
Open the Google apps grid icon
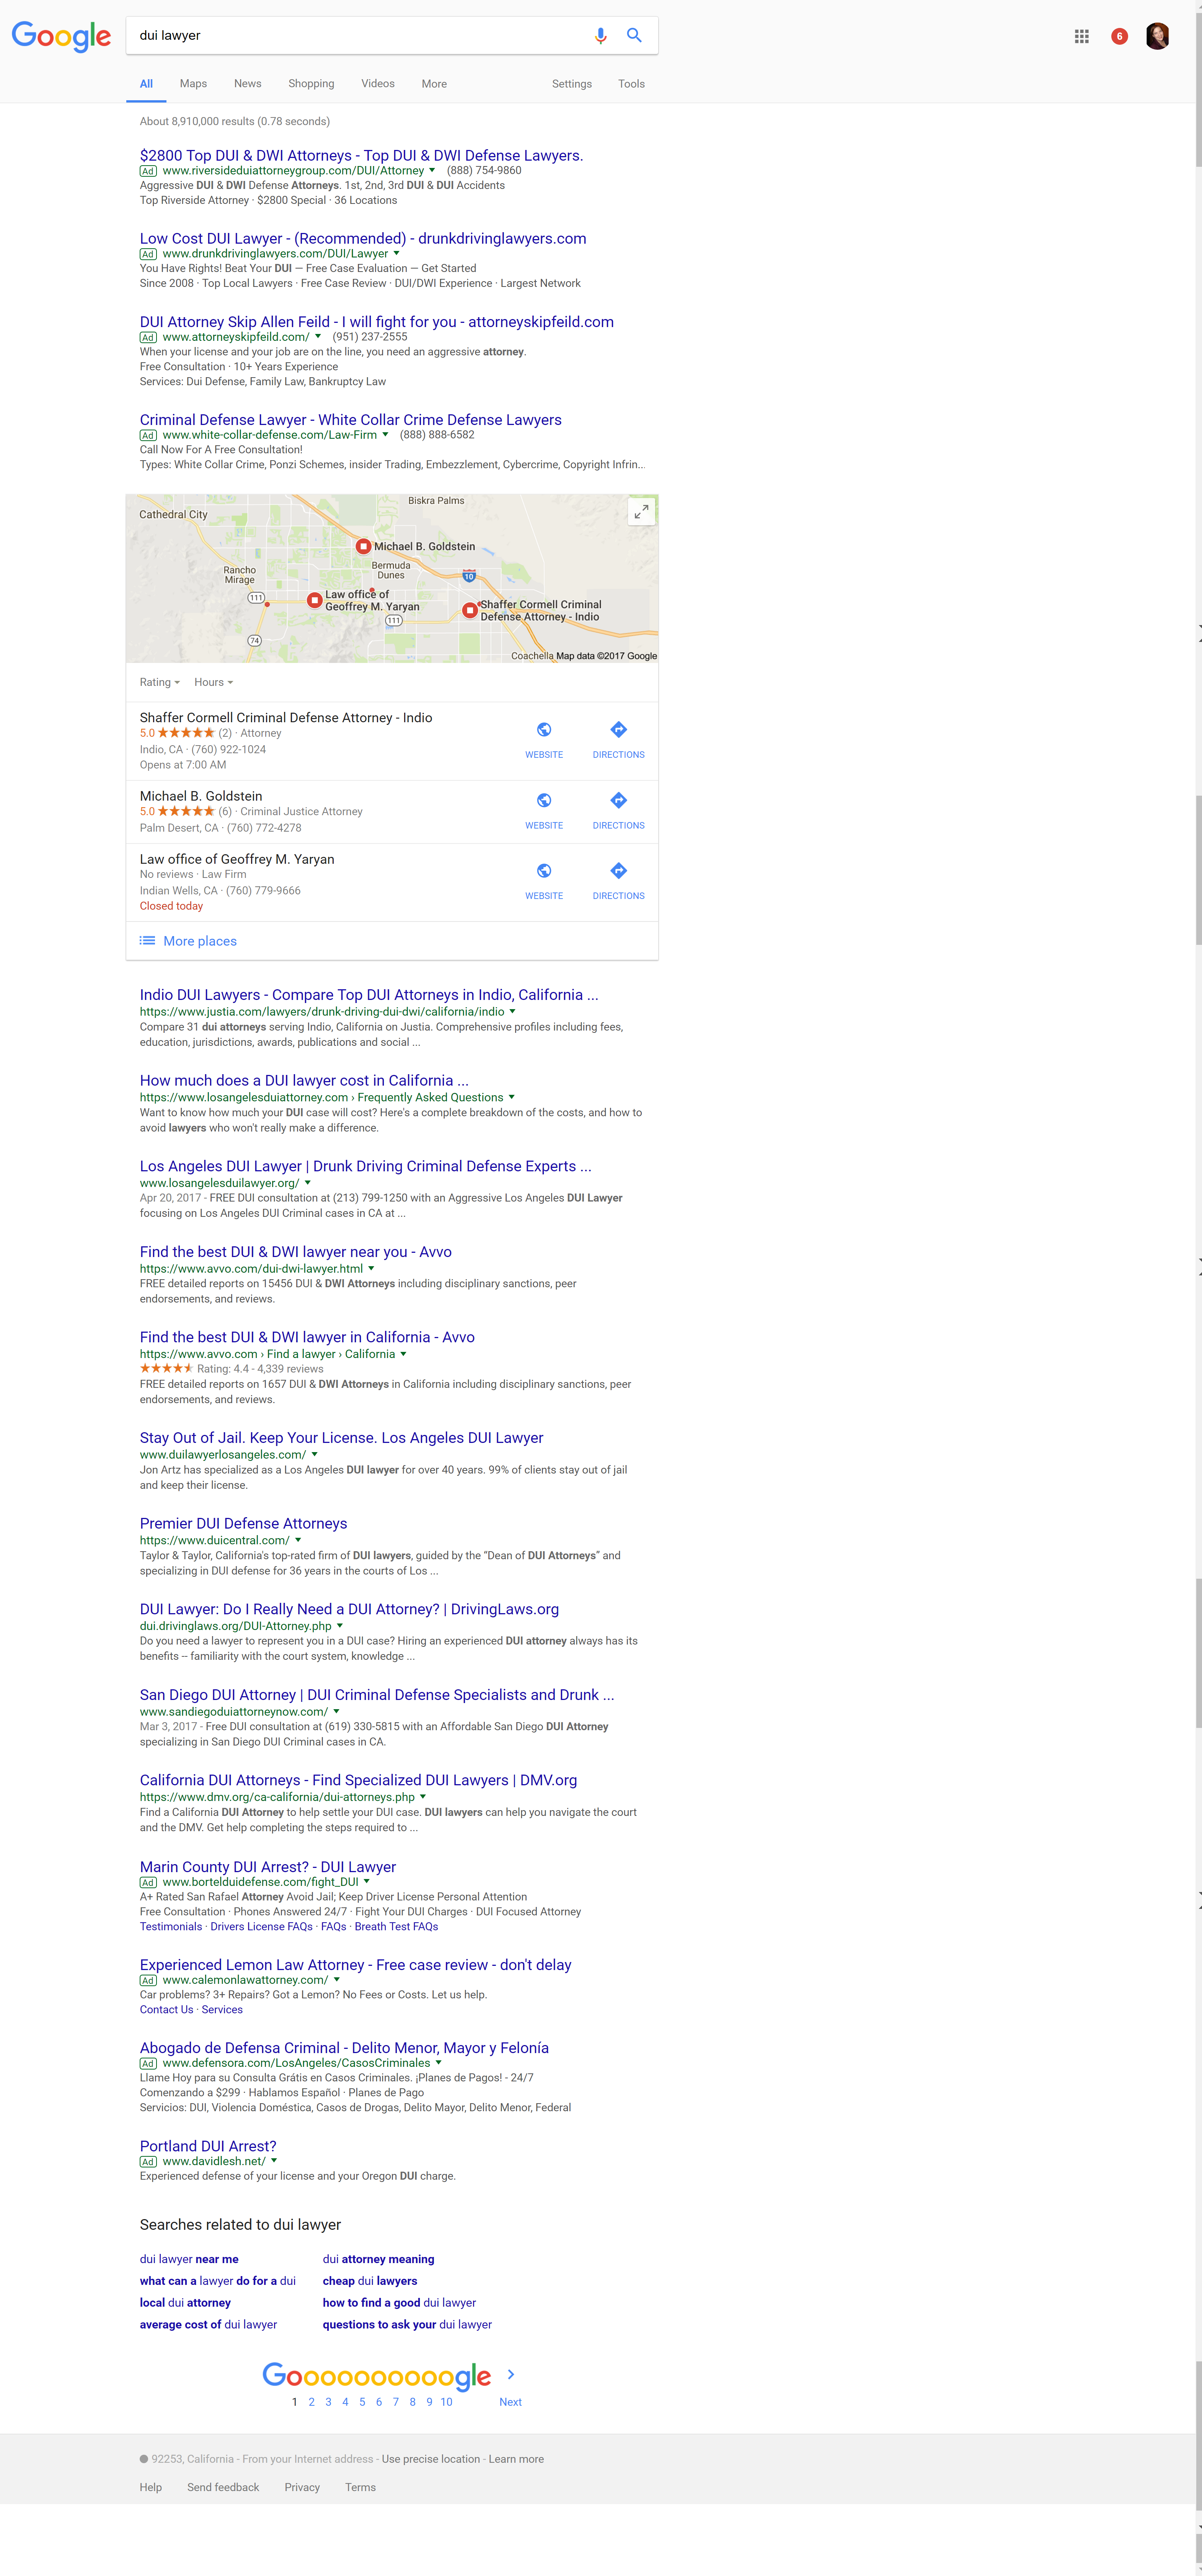tap(1081, 36)
